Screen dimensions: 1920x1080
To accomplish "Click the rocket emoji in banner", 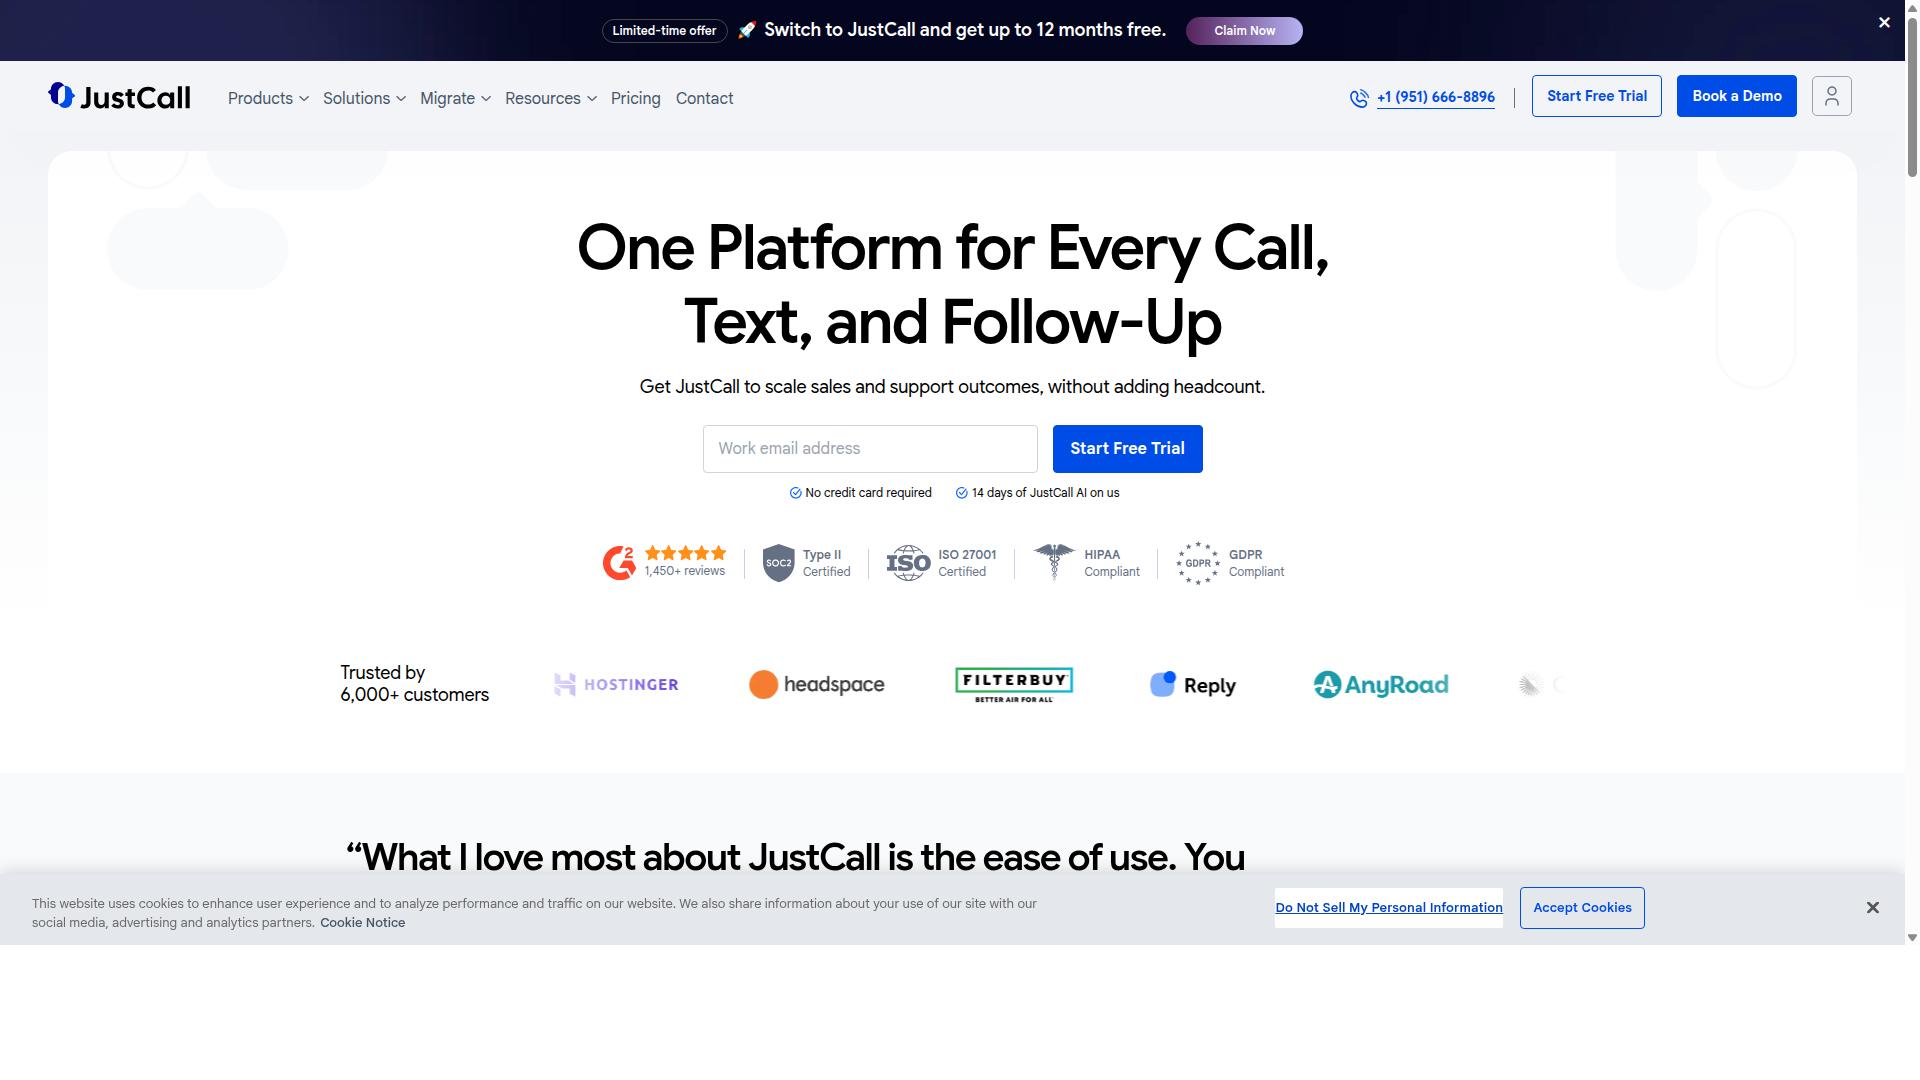I will [747, 30].
